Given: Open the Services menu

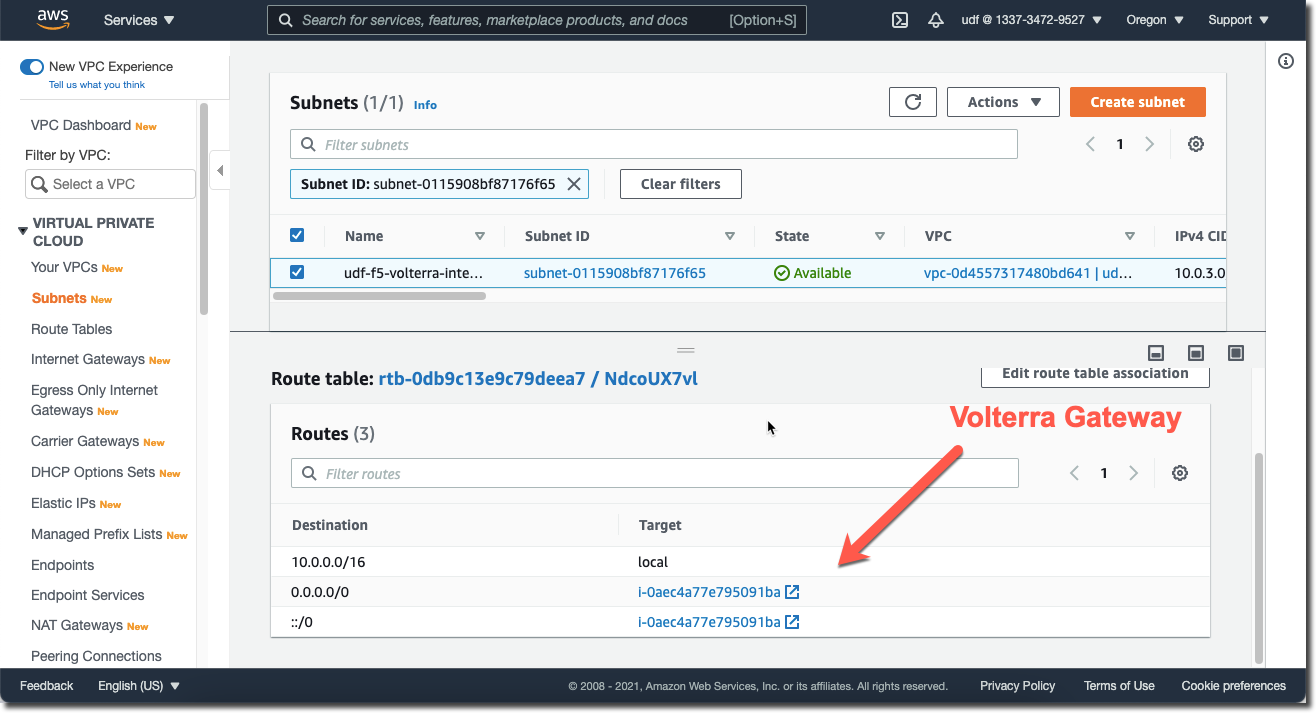Looking at the screenshot, I should [x=138, y=20].
